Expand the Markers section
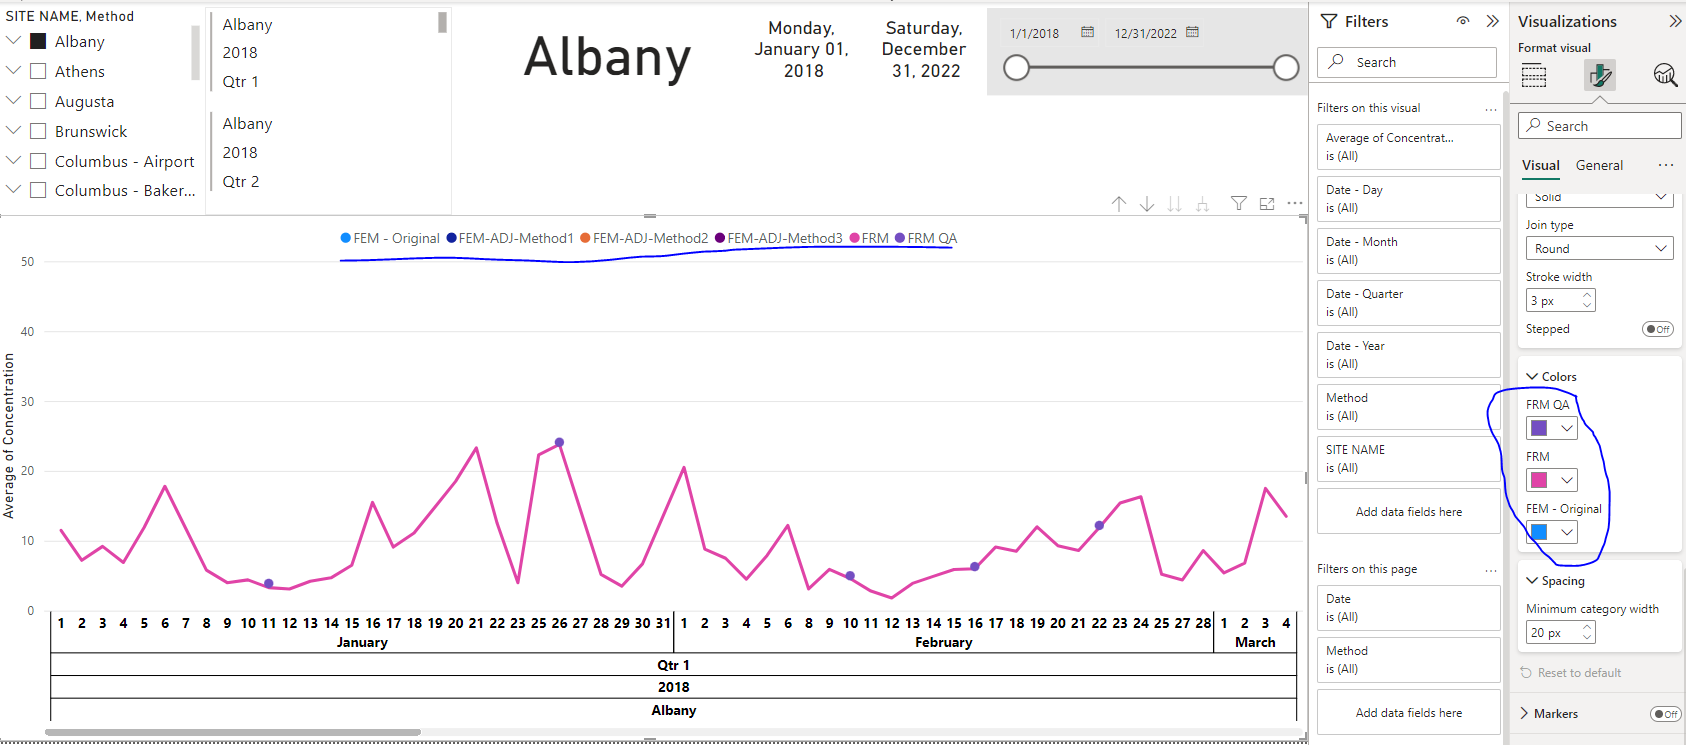1686x745 pixels. [x=1525, y=714]
